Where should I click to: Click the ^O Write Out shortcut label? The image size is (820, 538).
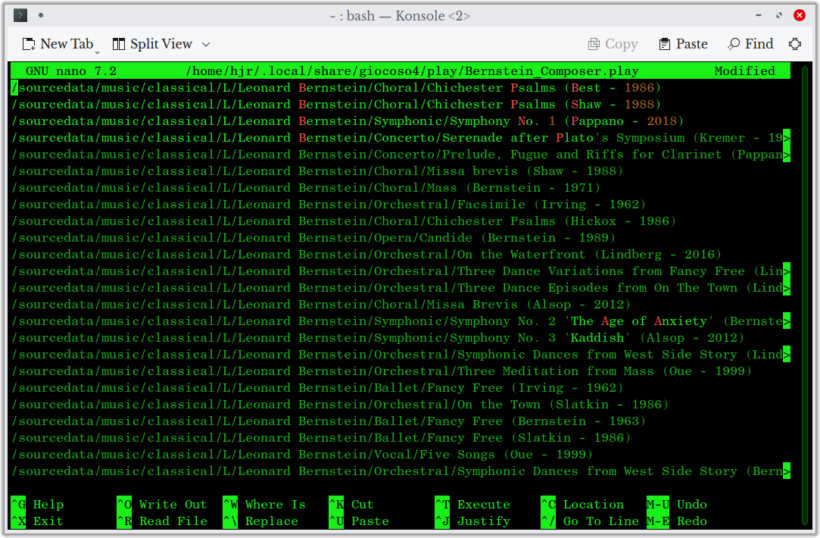click(x=162, y=505)
